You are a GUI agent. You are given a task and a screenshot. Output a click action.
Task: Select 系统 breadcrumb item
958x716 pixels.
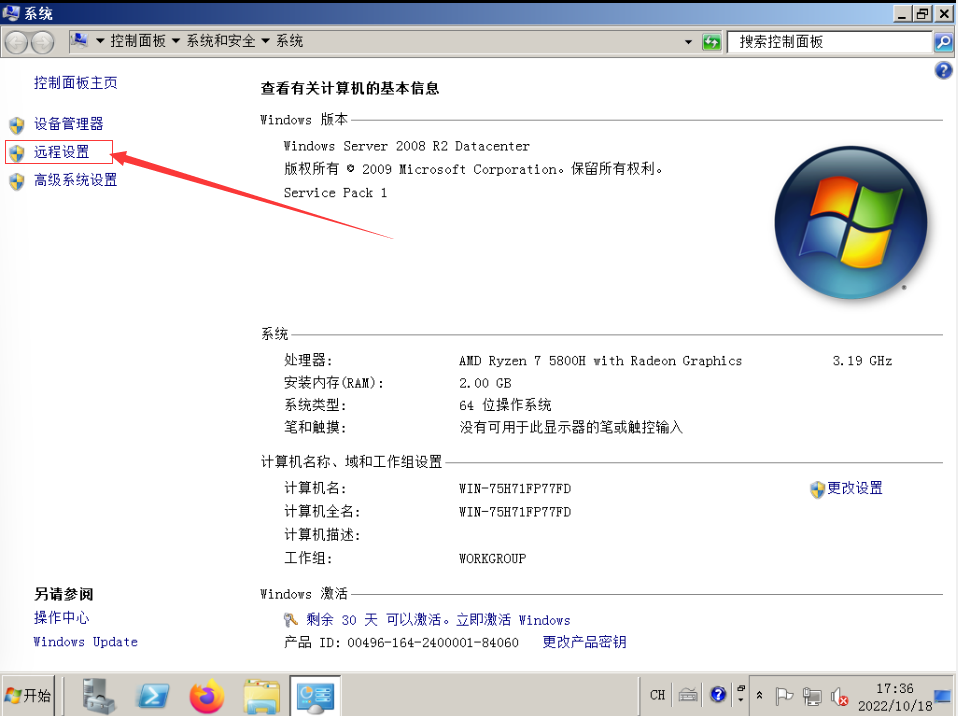tap(289, 41)
